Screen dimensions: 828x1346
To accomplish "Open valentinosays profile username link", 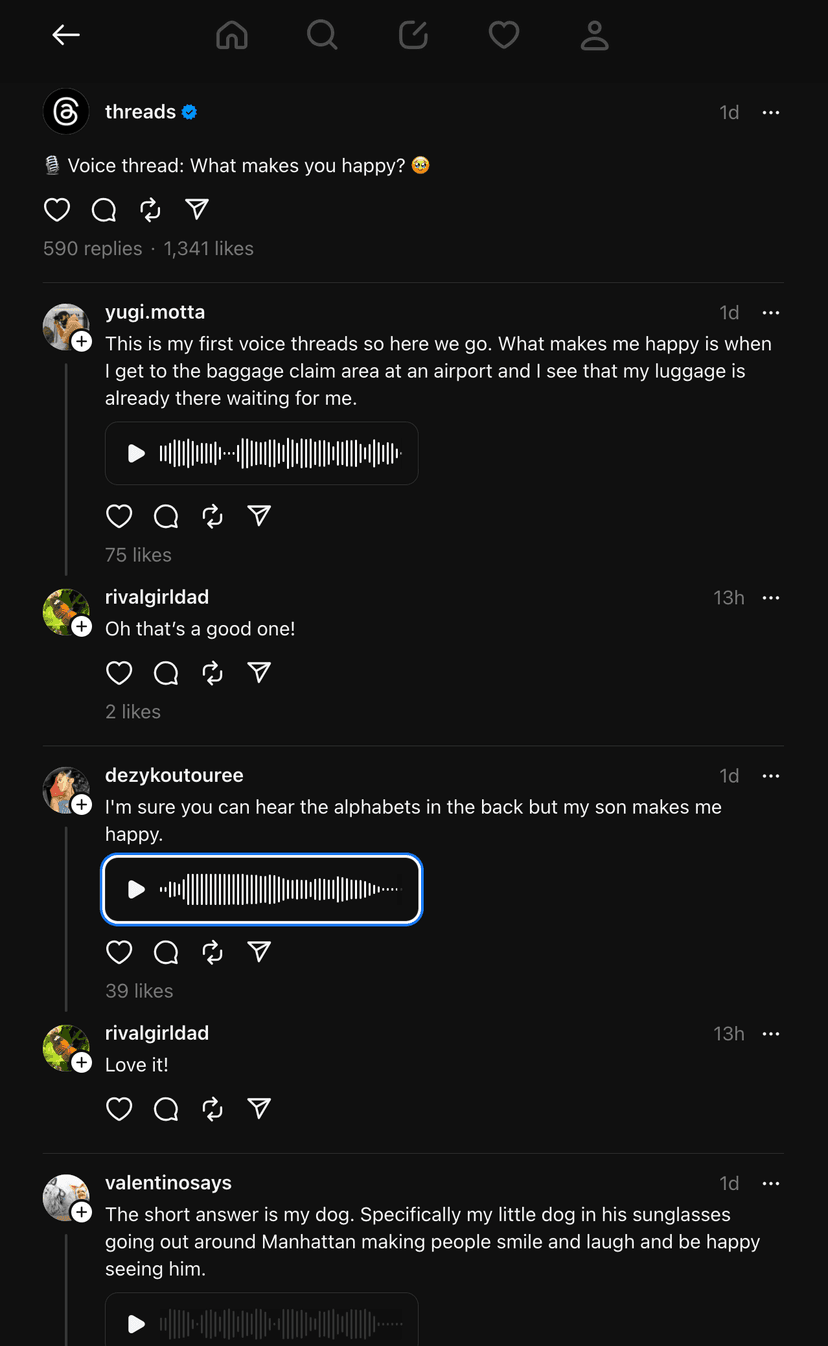I will pyautogui.click(x=168, y=1183).
